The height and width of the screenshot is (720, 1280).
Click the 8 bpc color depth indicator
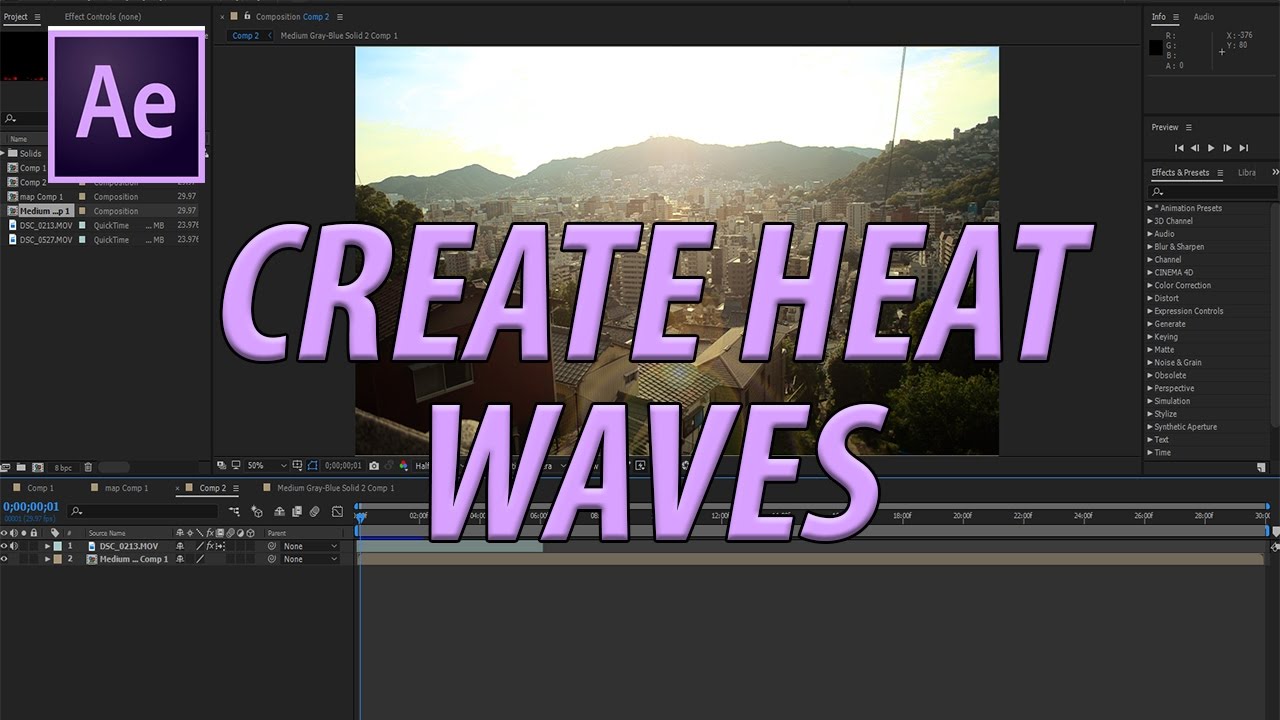coord(63,467)
